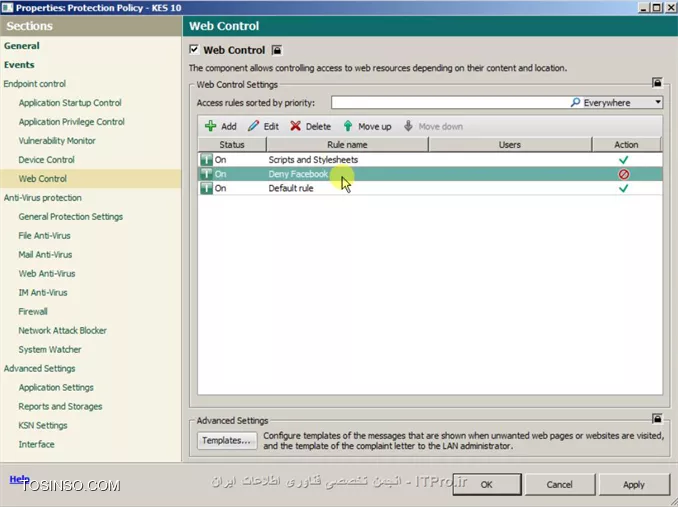
Task: Select Deny Facebook rule name
Action: click(x=298, y=174)
